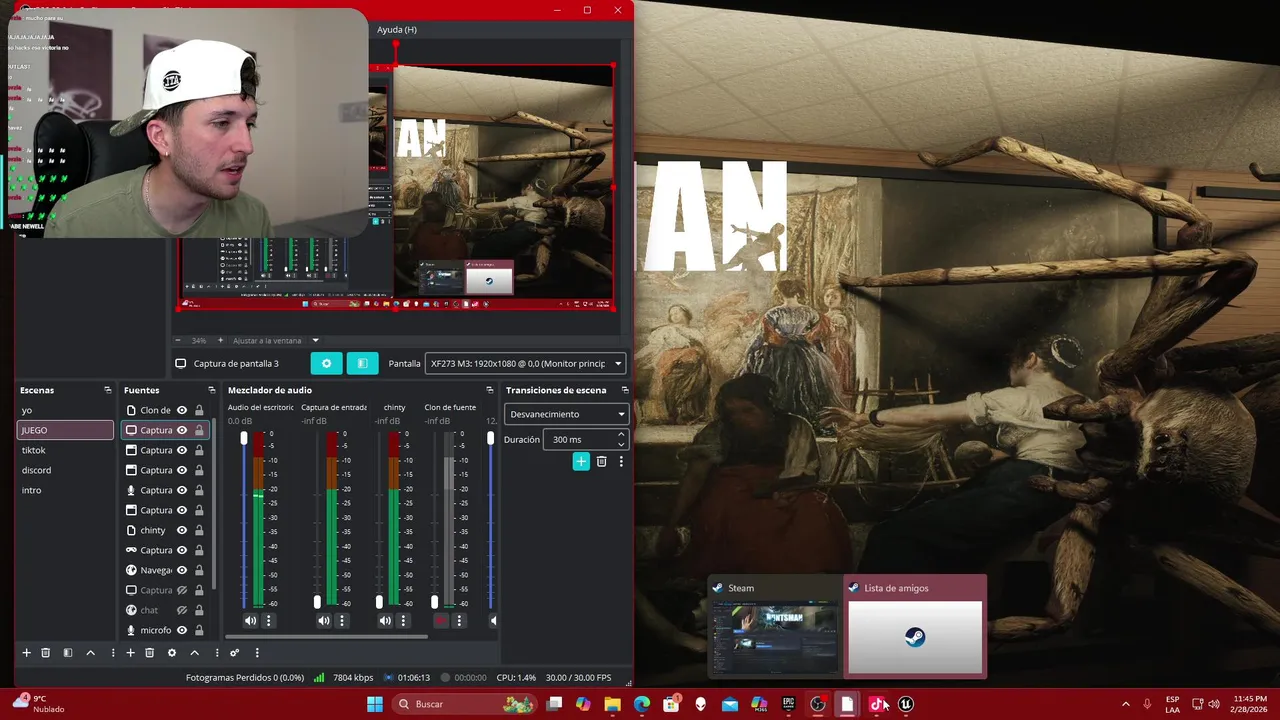Open source properties gear in Fuentes toolbar
Image resolution: width=1280 pixels, height=720 pixels.
tap(172, 653)
